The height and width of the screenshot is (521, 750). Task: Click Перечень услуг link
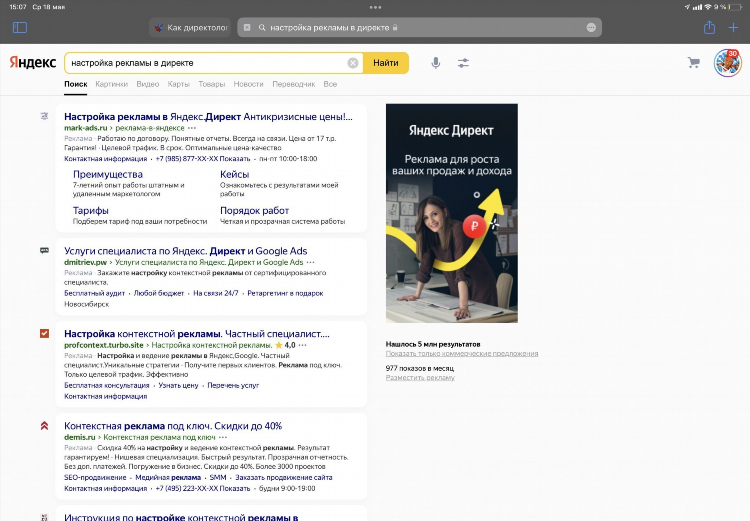[x=233, y=386]
